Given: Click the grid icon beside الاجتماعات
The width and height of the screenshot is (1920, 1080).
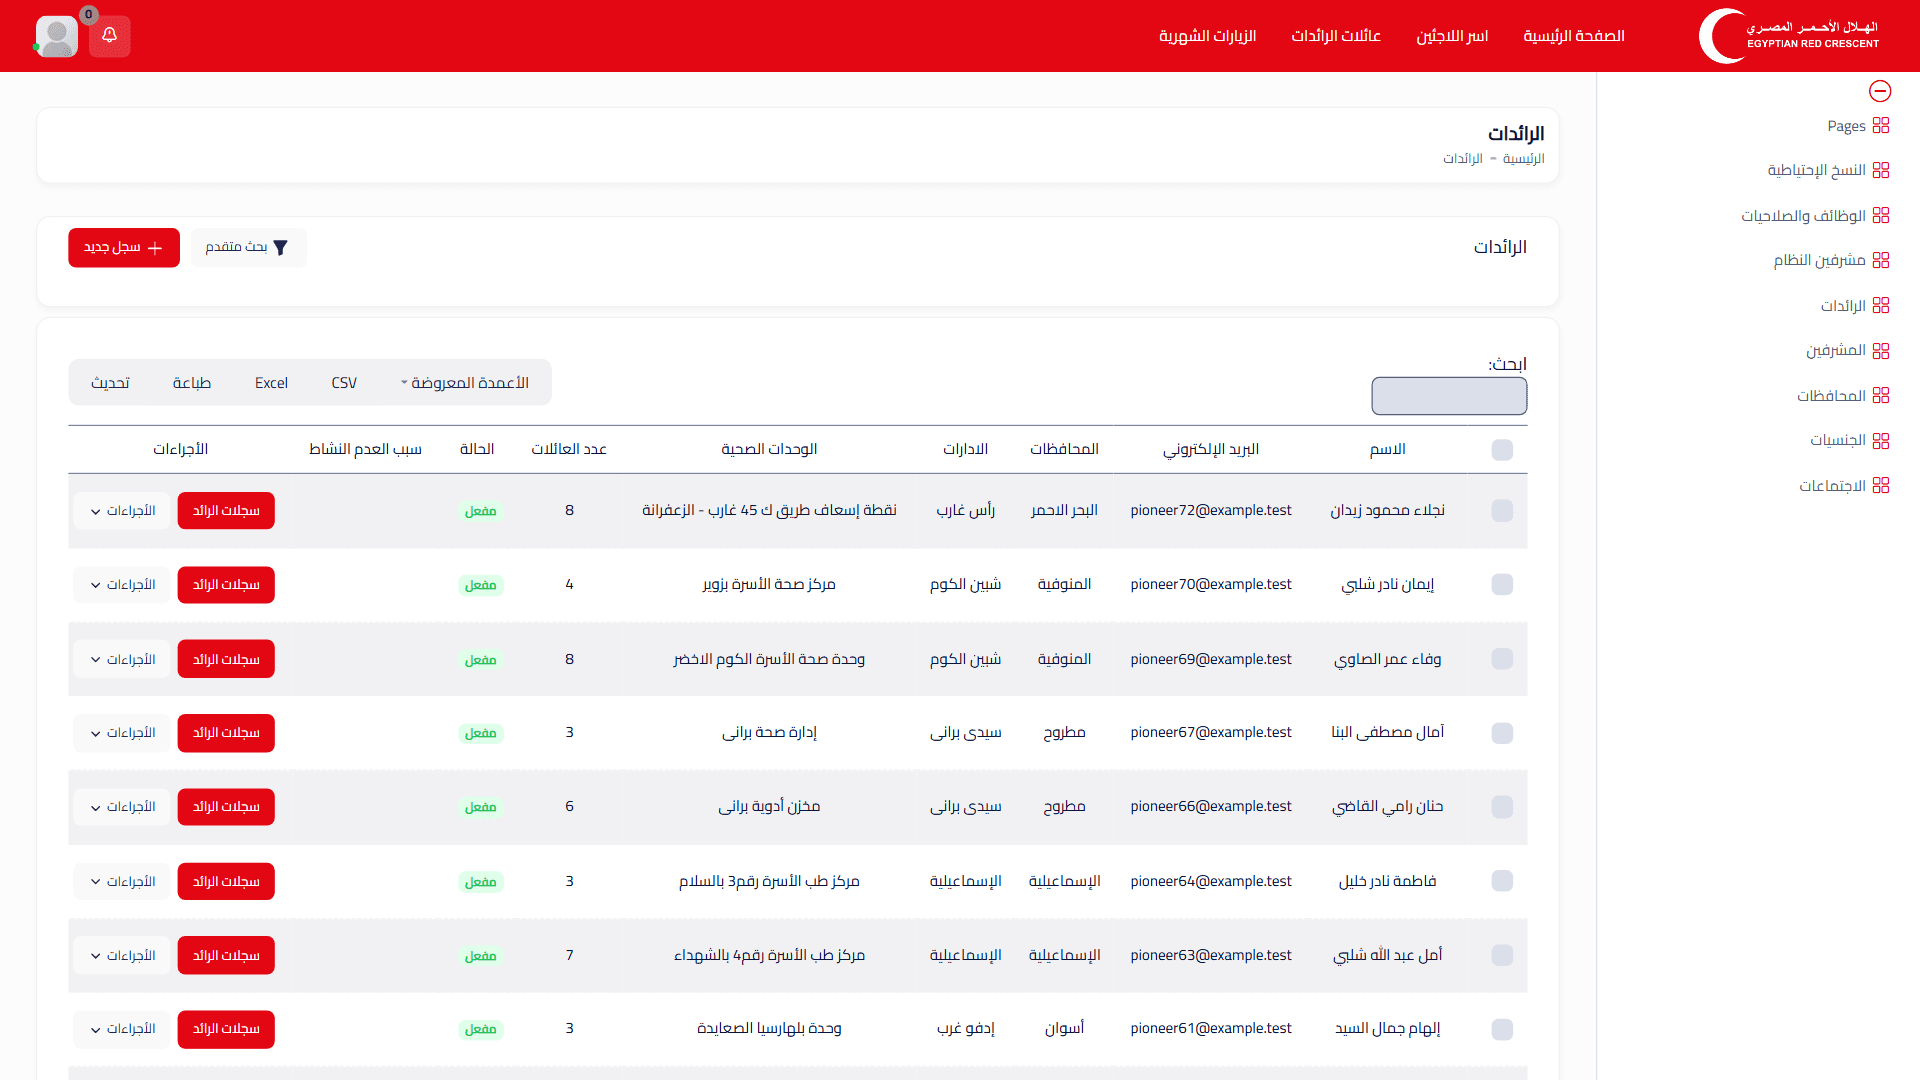Looking at the screenshot, I should (1881, 485).
